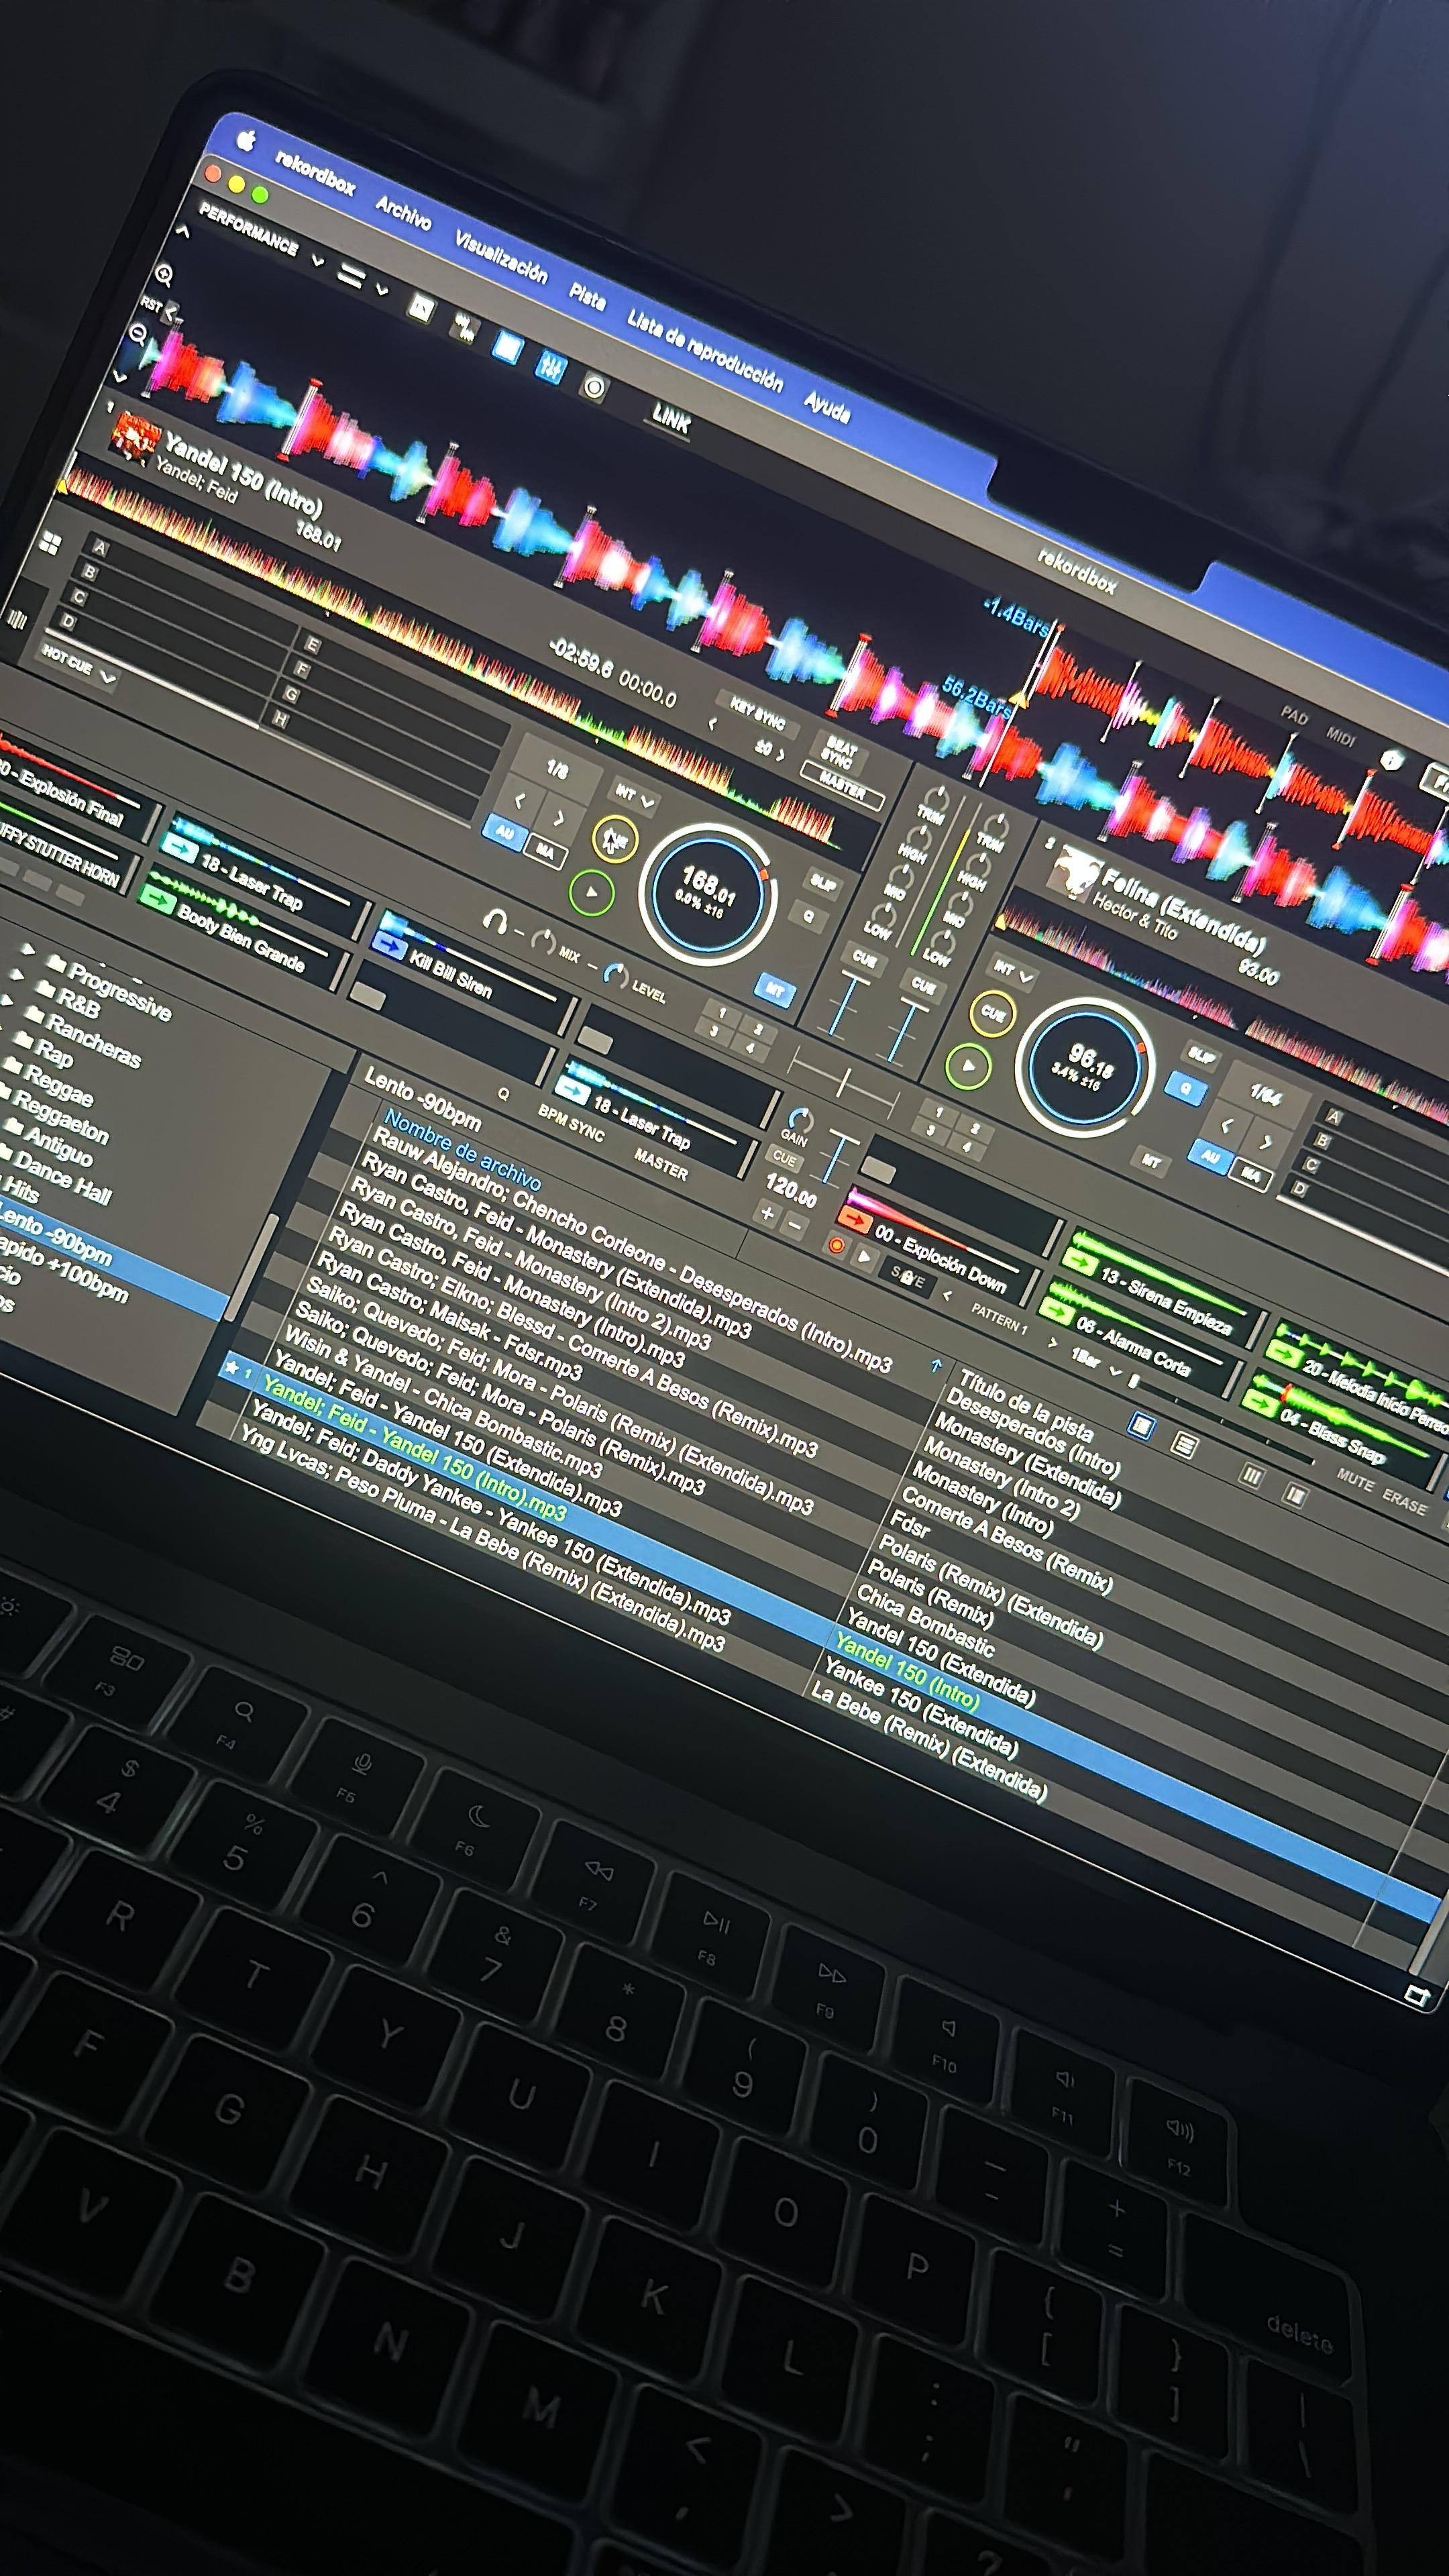Click the waveform zoom-in magnifier icon
Screen dimensions: 1449x2576
163,274
